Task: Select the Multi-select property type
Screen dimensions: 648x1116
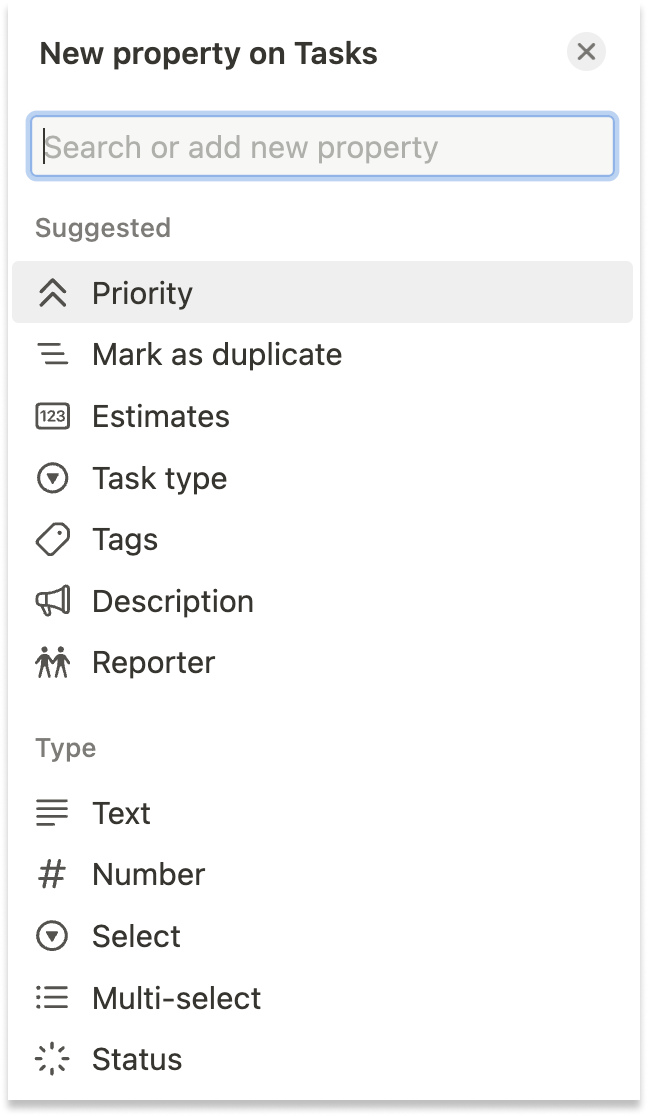Action: coord(176,998)
